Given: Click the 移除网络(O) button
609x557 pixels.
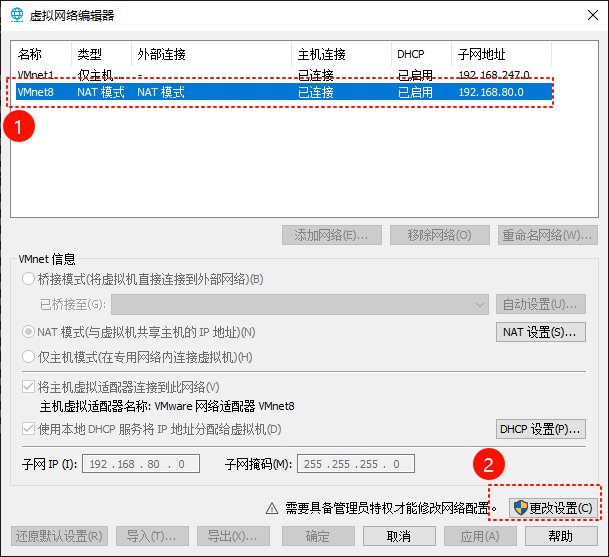Looking at the screenshot, I should pos(440,235).
